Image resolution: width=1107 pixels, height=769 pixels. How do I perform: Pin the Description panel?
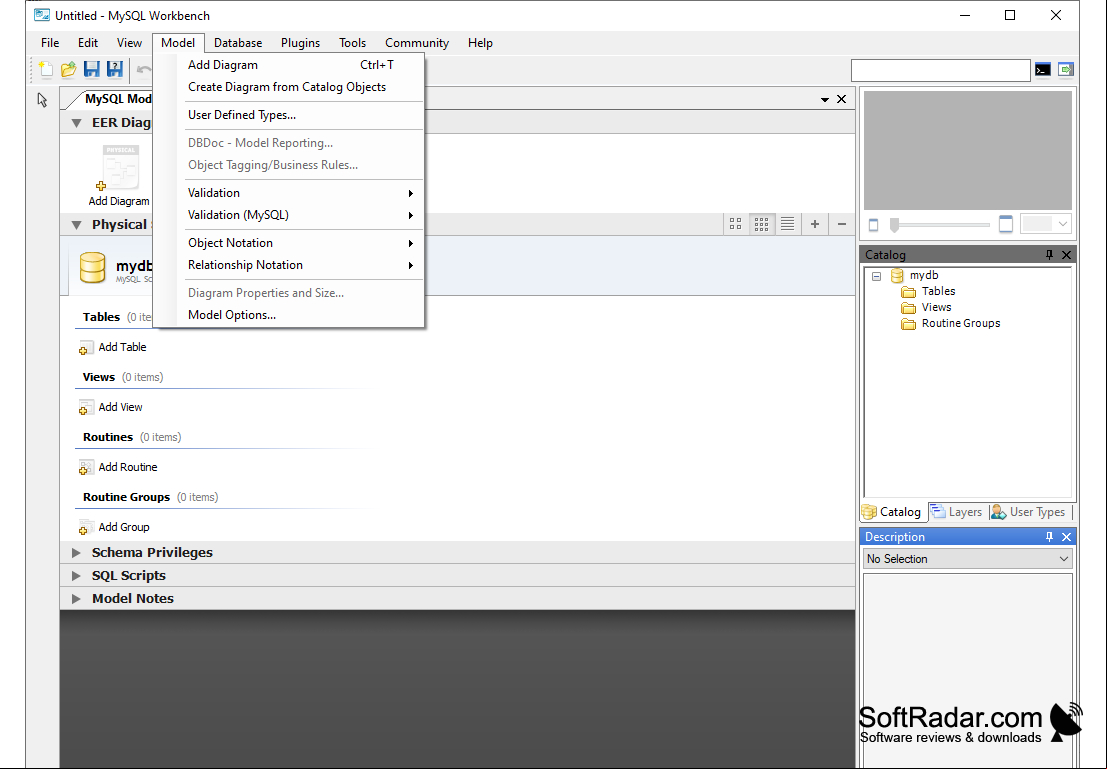[x=1049, y=537]
